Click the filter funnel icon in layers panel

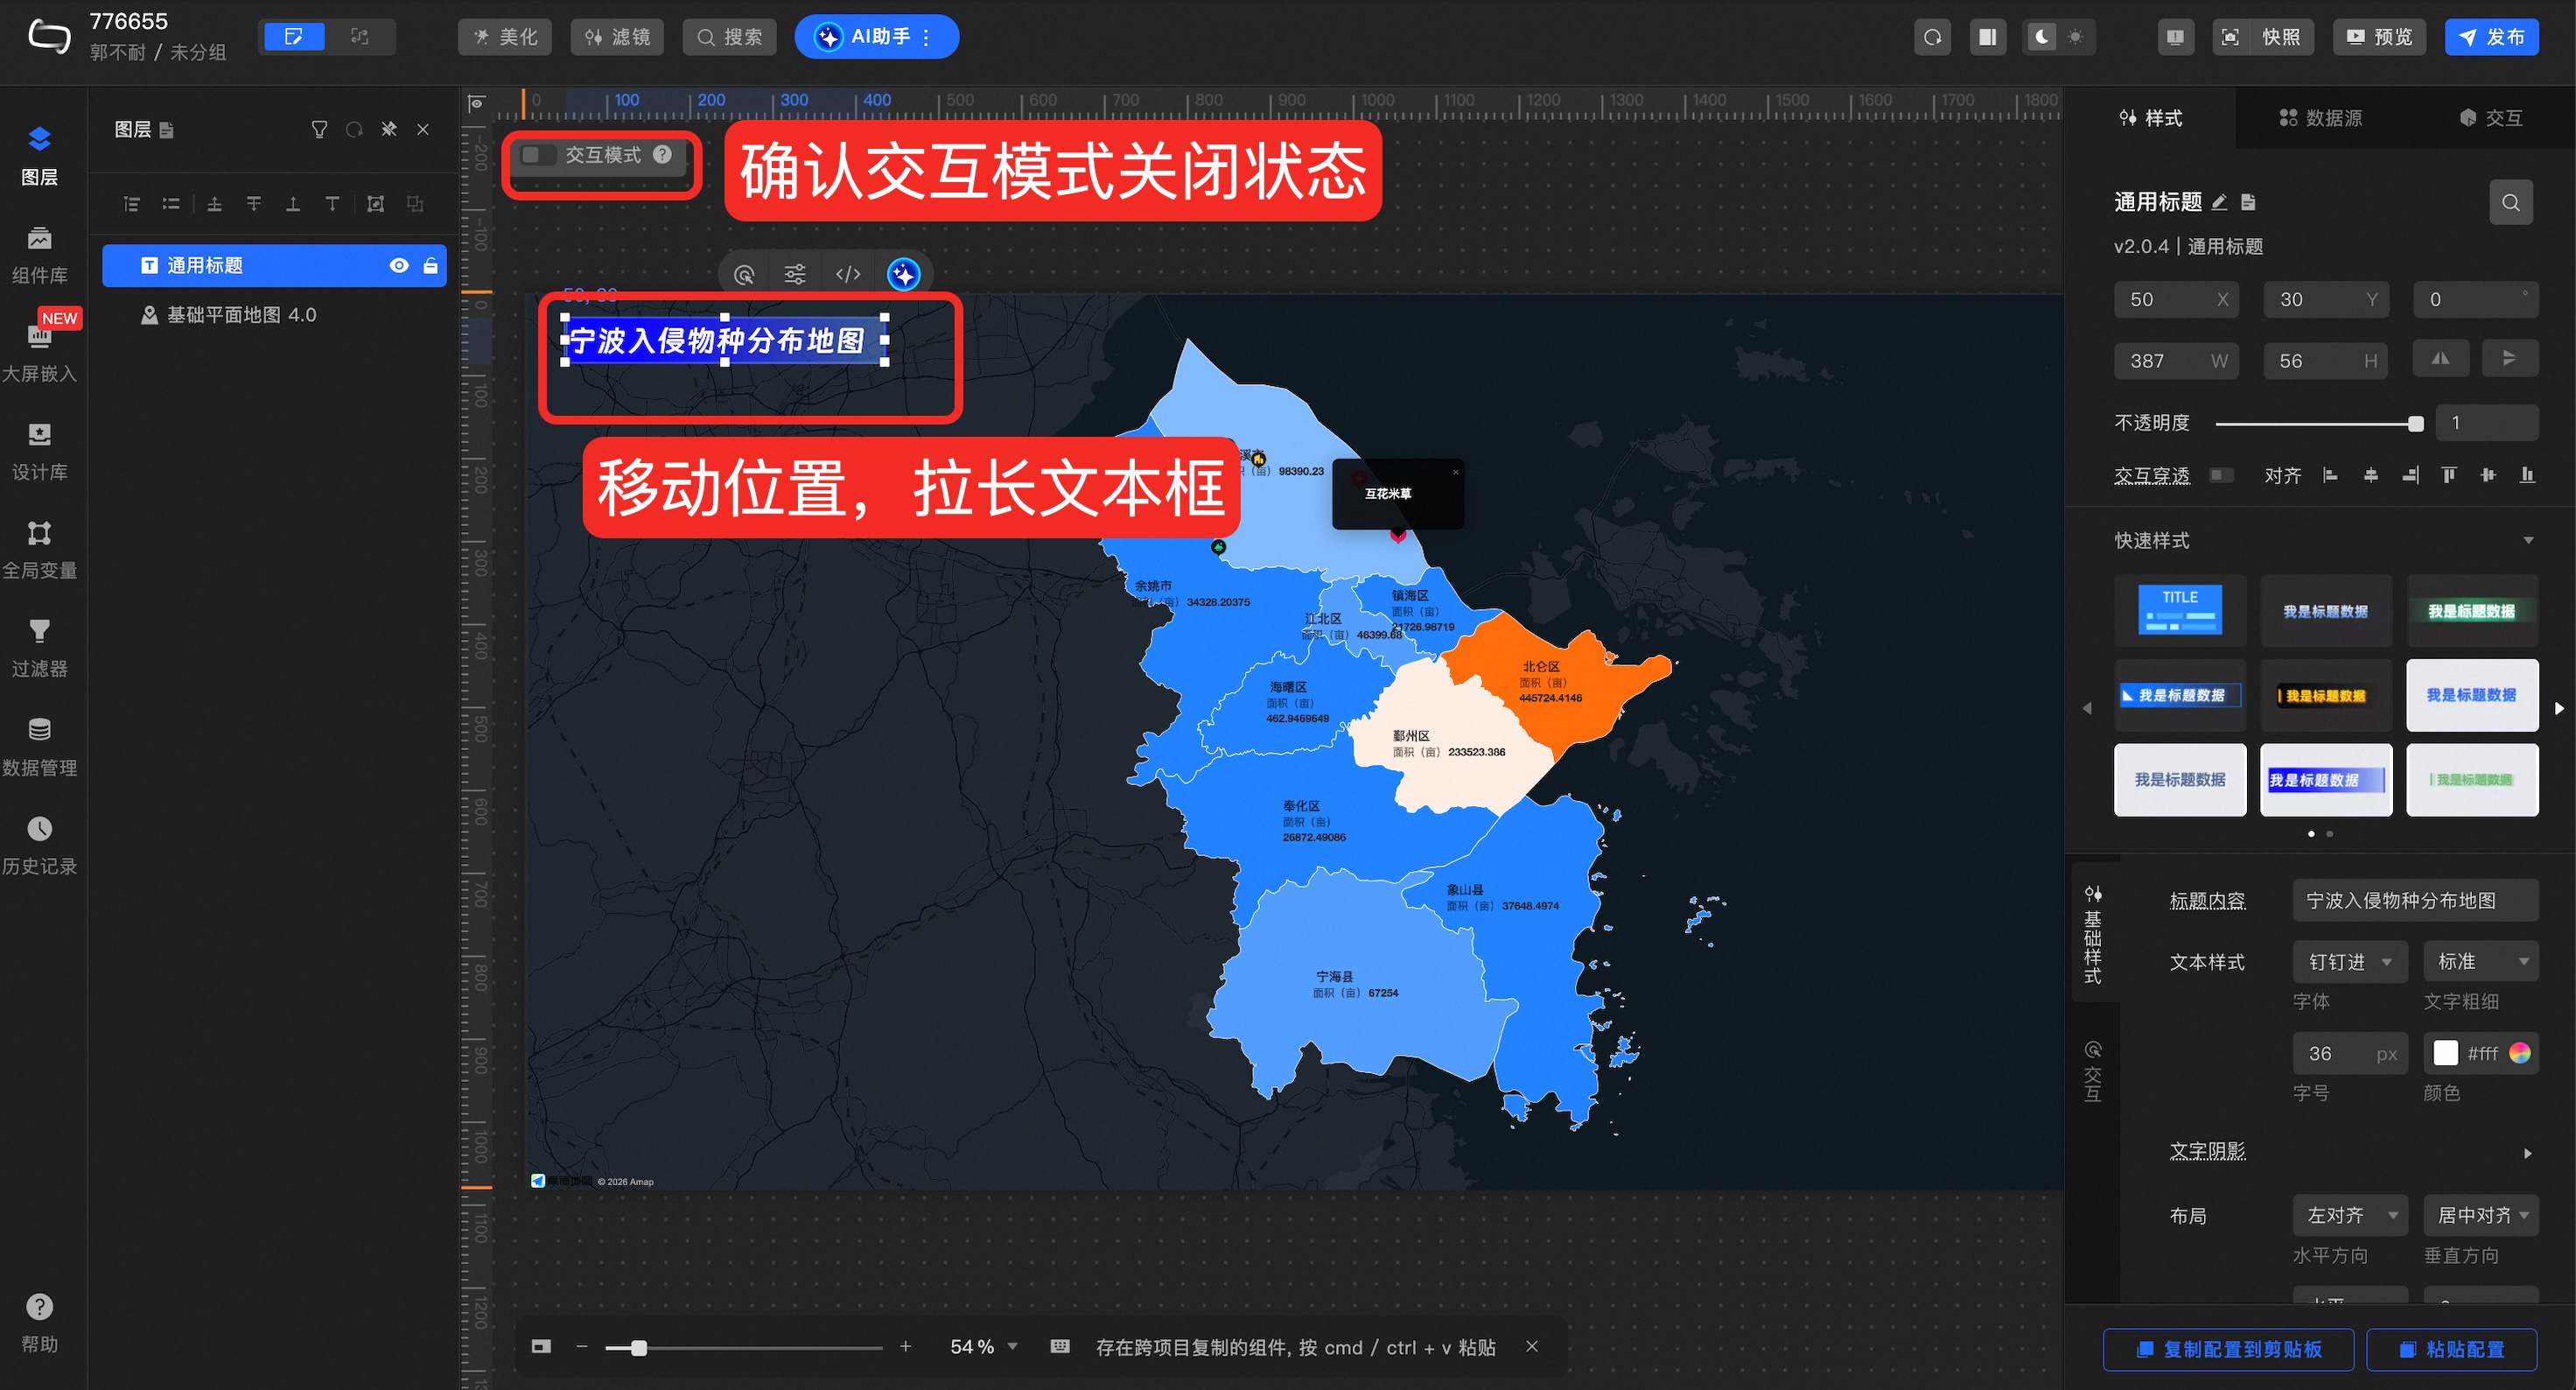point(319,130)
